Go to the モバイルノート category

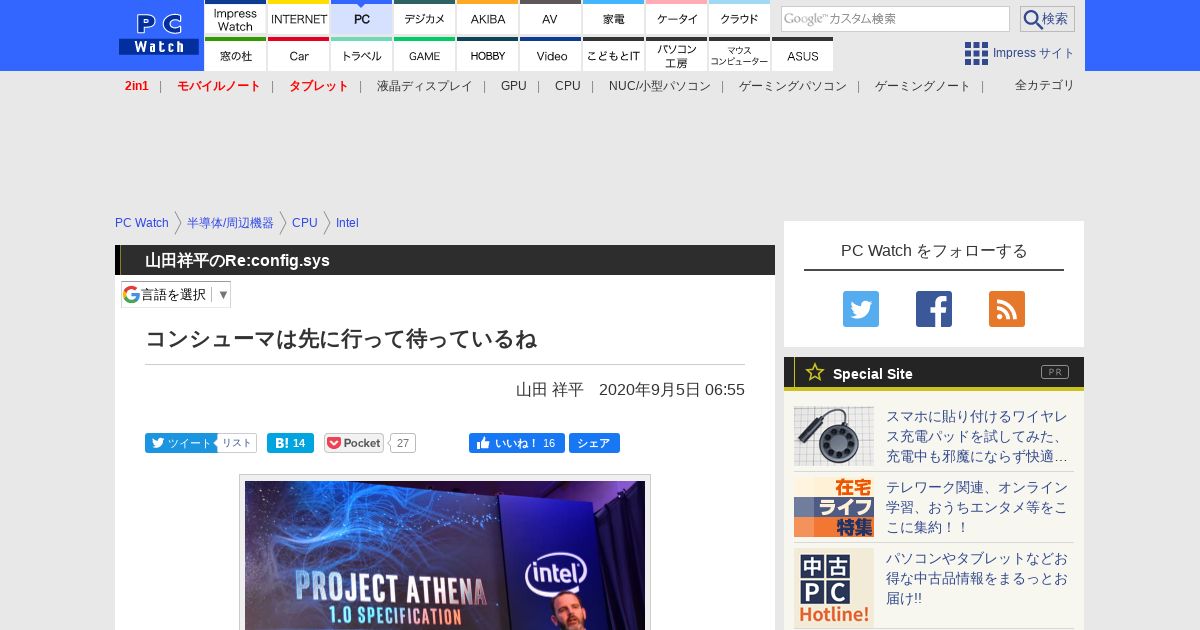pyautogui.click(x=219, y=86)
